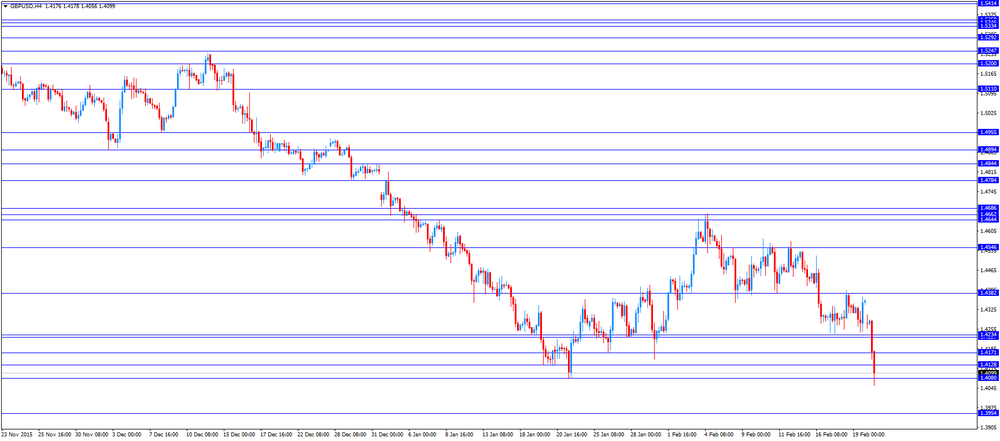Image resolution: width=1000 pixels, height=441 pixels.
Task: Click the current price 1.4099 marker
Action: click(988, 372)
